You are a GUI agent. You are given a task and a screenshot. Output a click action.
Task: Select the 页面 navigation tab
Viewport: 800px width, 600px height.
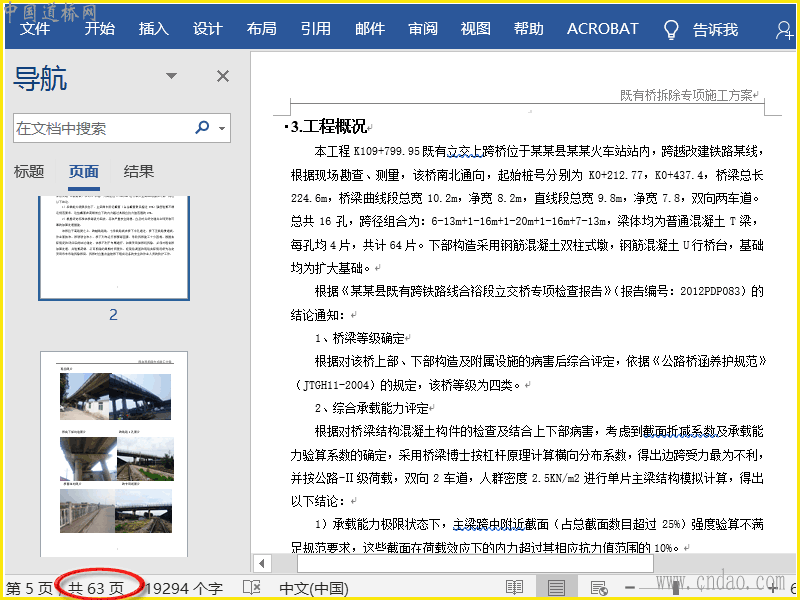click(84, 171)
